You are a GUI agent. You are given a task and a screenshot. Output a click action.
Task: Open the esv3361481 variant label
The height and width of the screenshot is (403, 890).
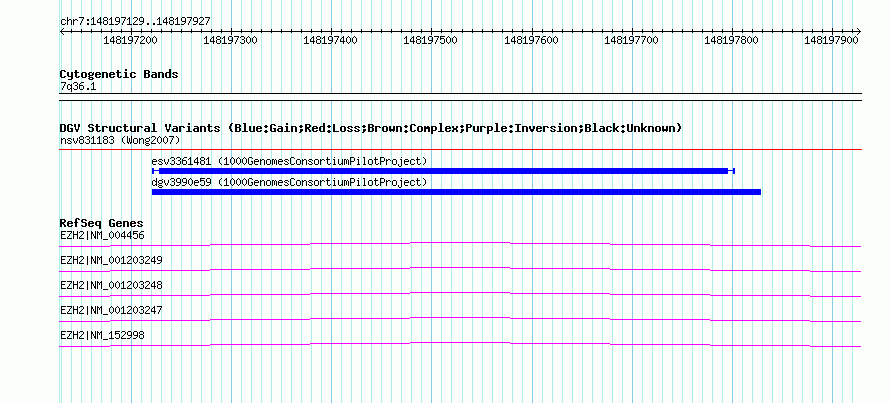[289, 161]
